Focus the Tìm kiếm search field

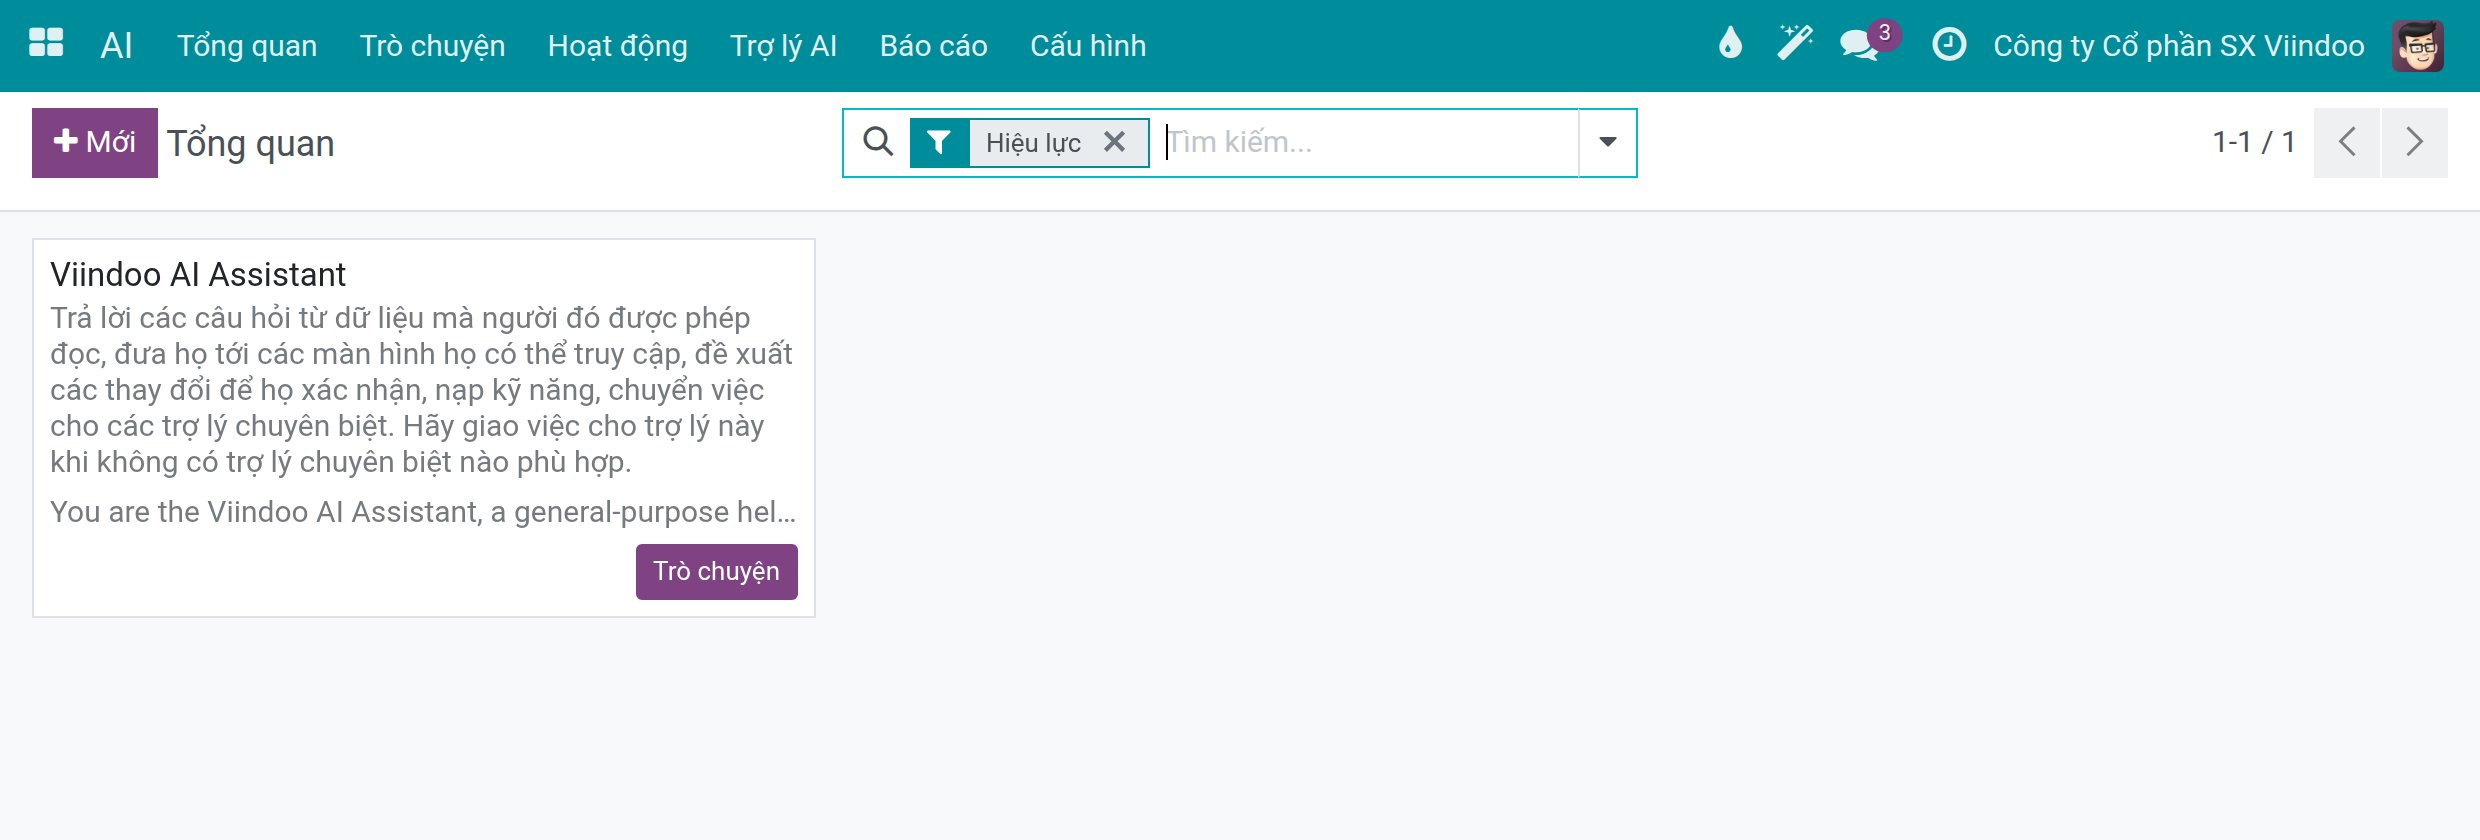click(1370, 143)
